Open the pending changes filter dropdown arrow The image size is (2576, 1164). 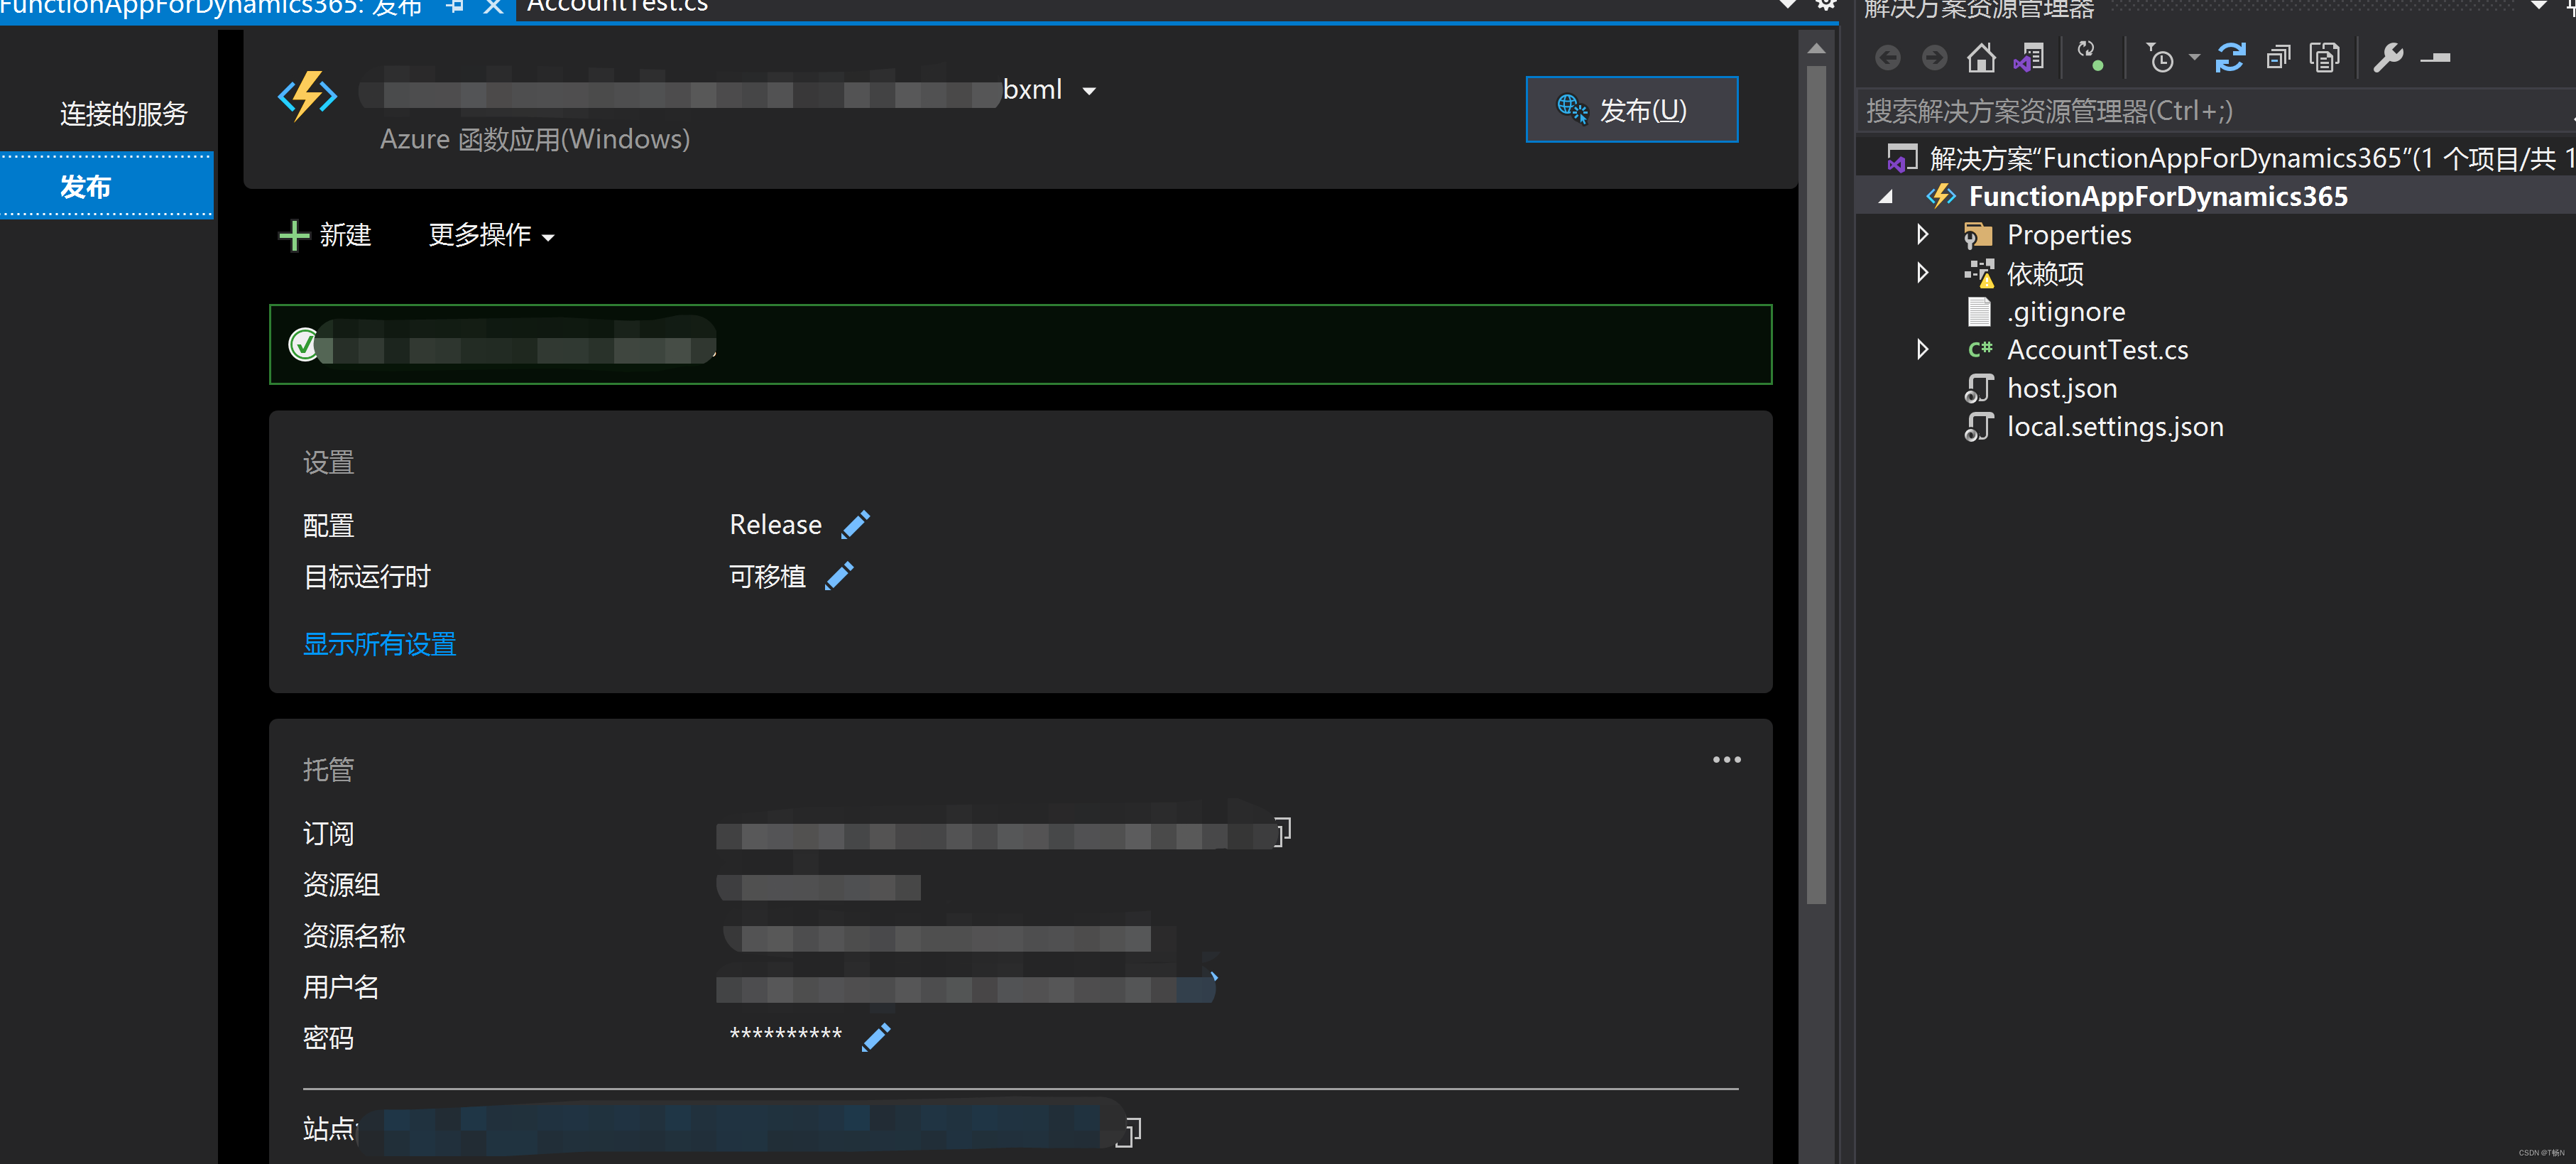click(x=2194, y=57)
